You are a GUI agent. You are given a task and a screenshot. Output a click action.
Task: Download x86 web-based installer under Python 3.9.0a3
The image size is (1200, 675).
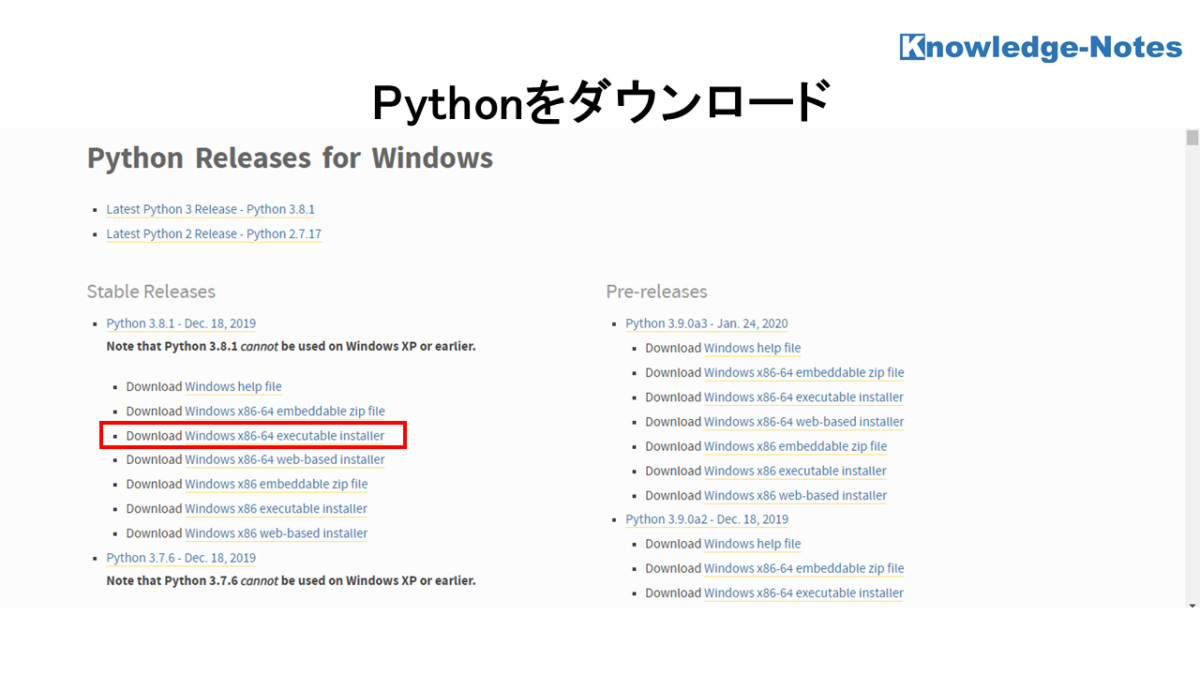[795, 495]
